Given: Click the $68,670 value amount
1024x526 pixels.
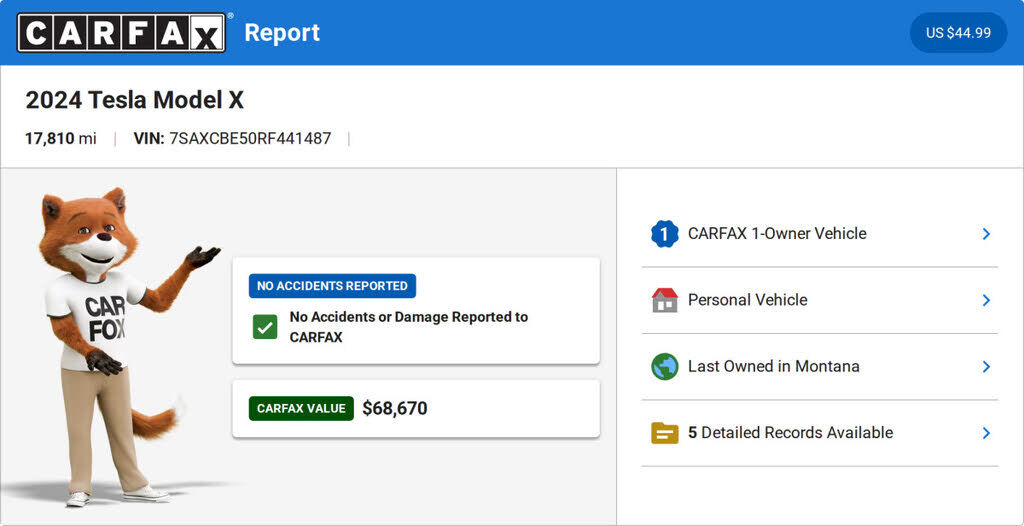Looking at the screenshot, I should coord(395,408).
